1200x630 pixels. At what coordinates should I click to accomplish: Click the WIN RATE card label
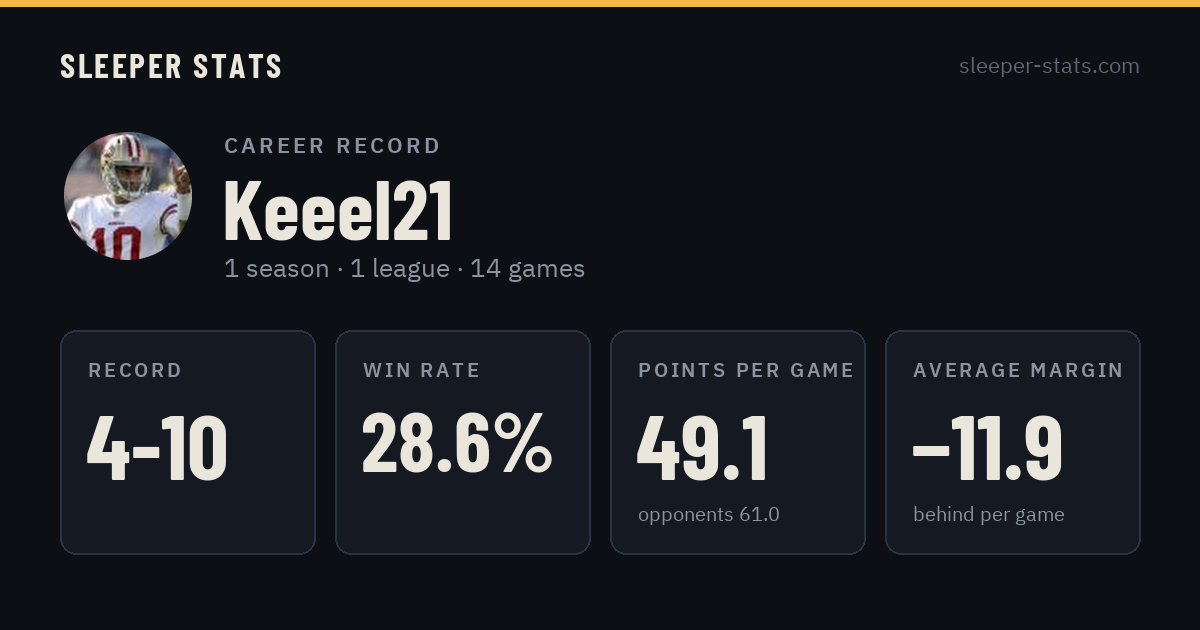tap(422, 370)
